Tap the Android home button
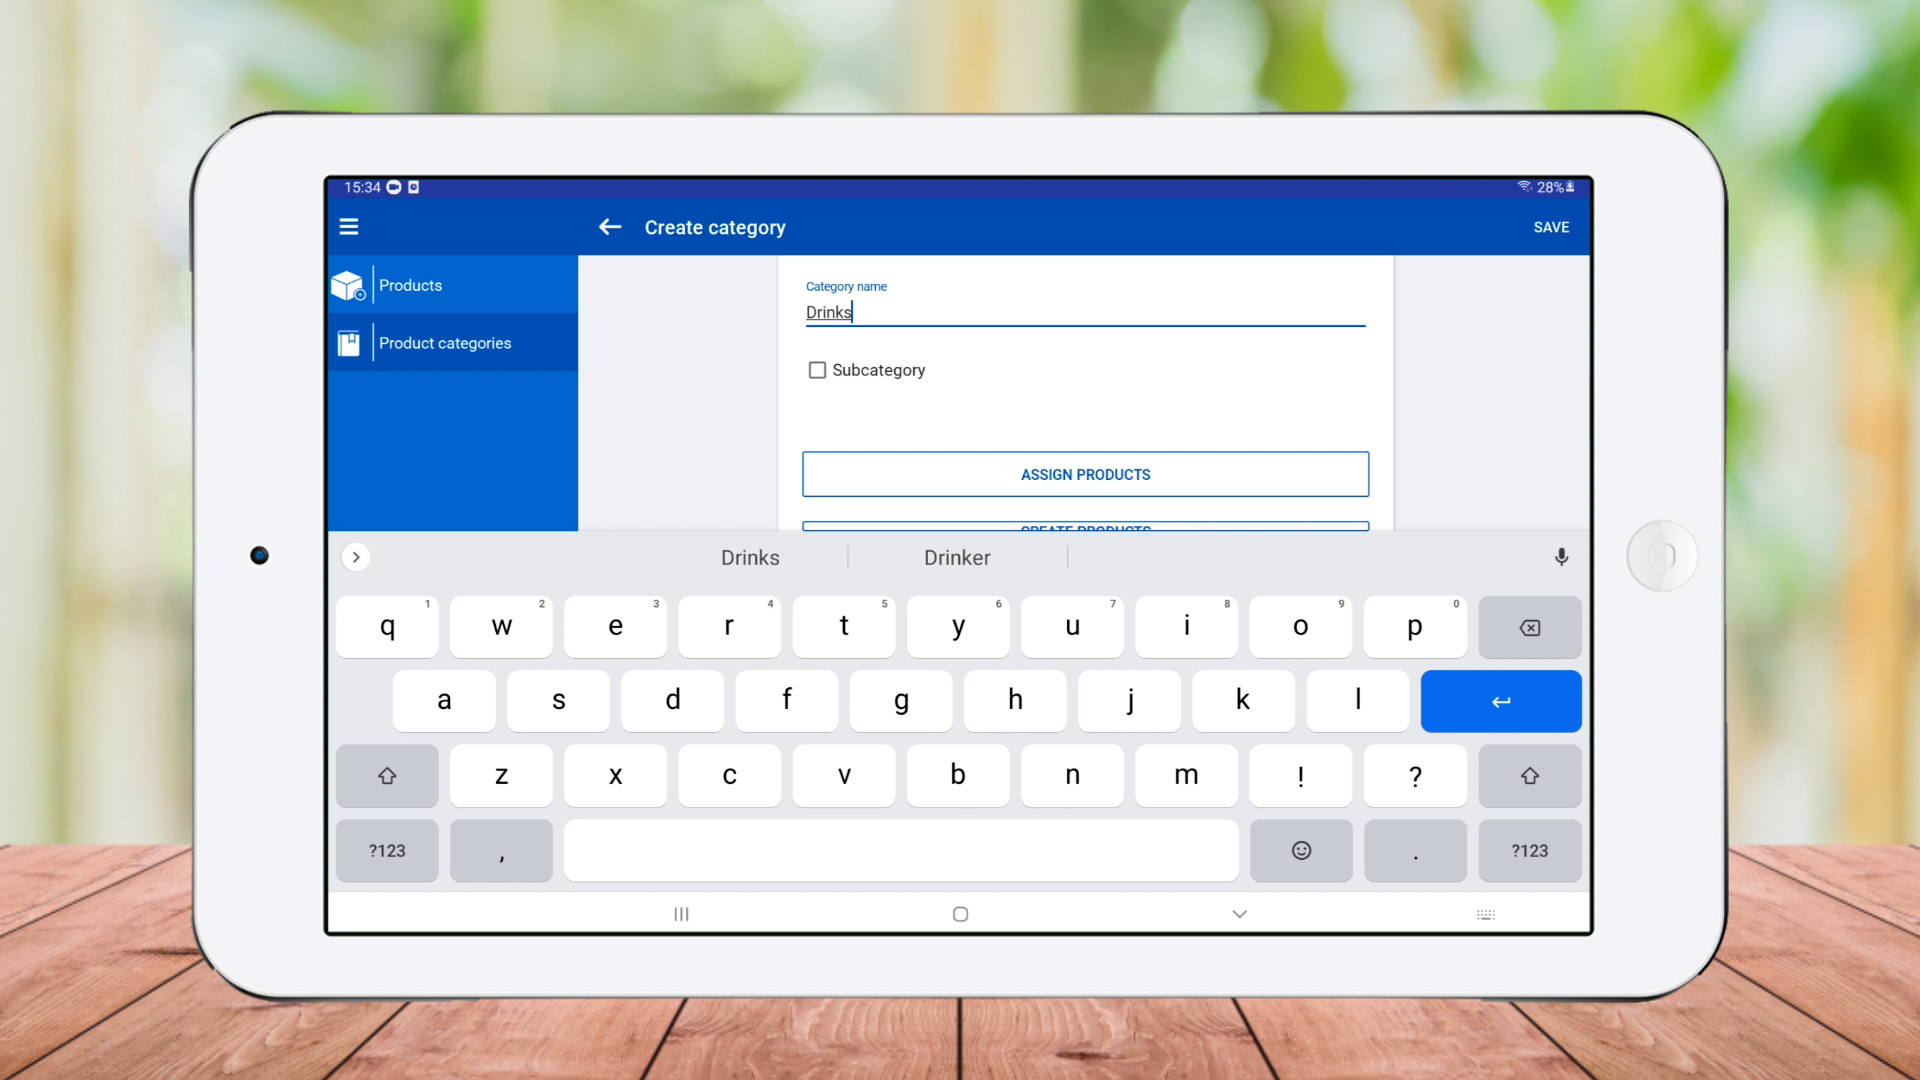This screenshot has height=1080, width=1920. pos(960,914)
